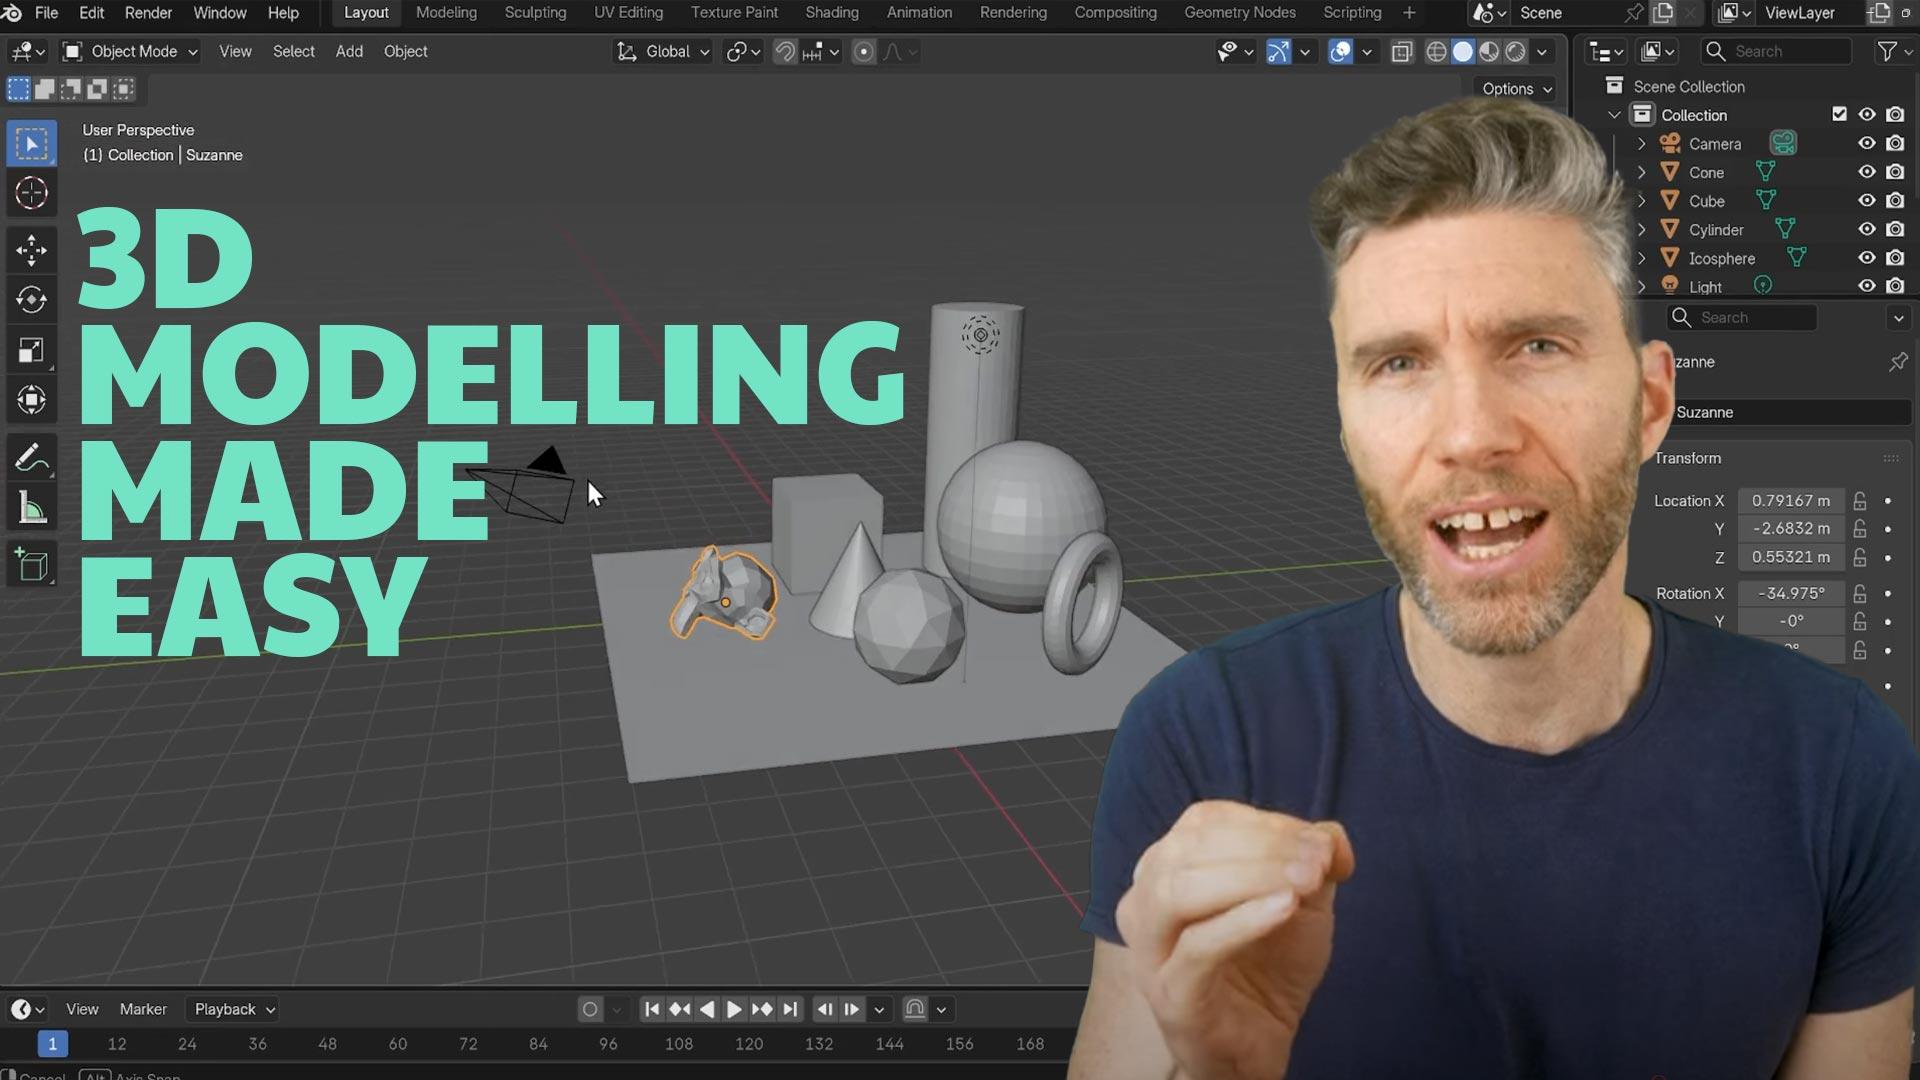The width and height of the screenshot is (1920, 1080).
Task: Select the Annotate tool
Action: 31,459
